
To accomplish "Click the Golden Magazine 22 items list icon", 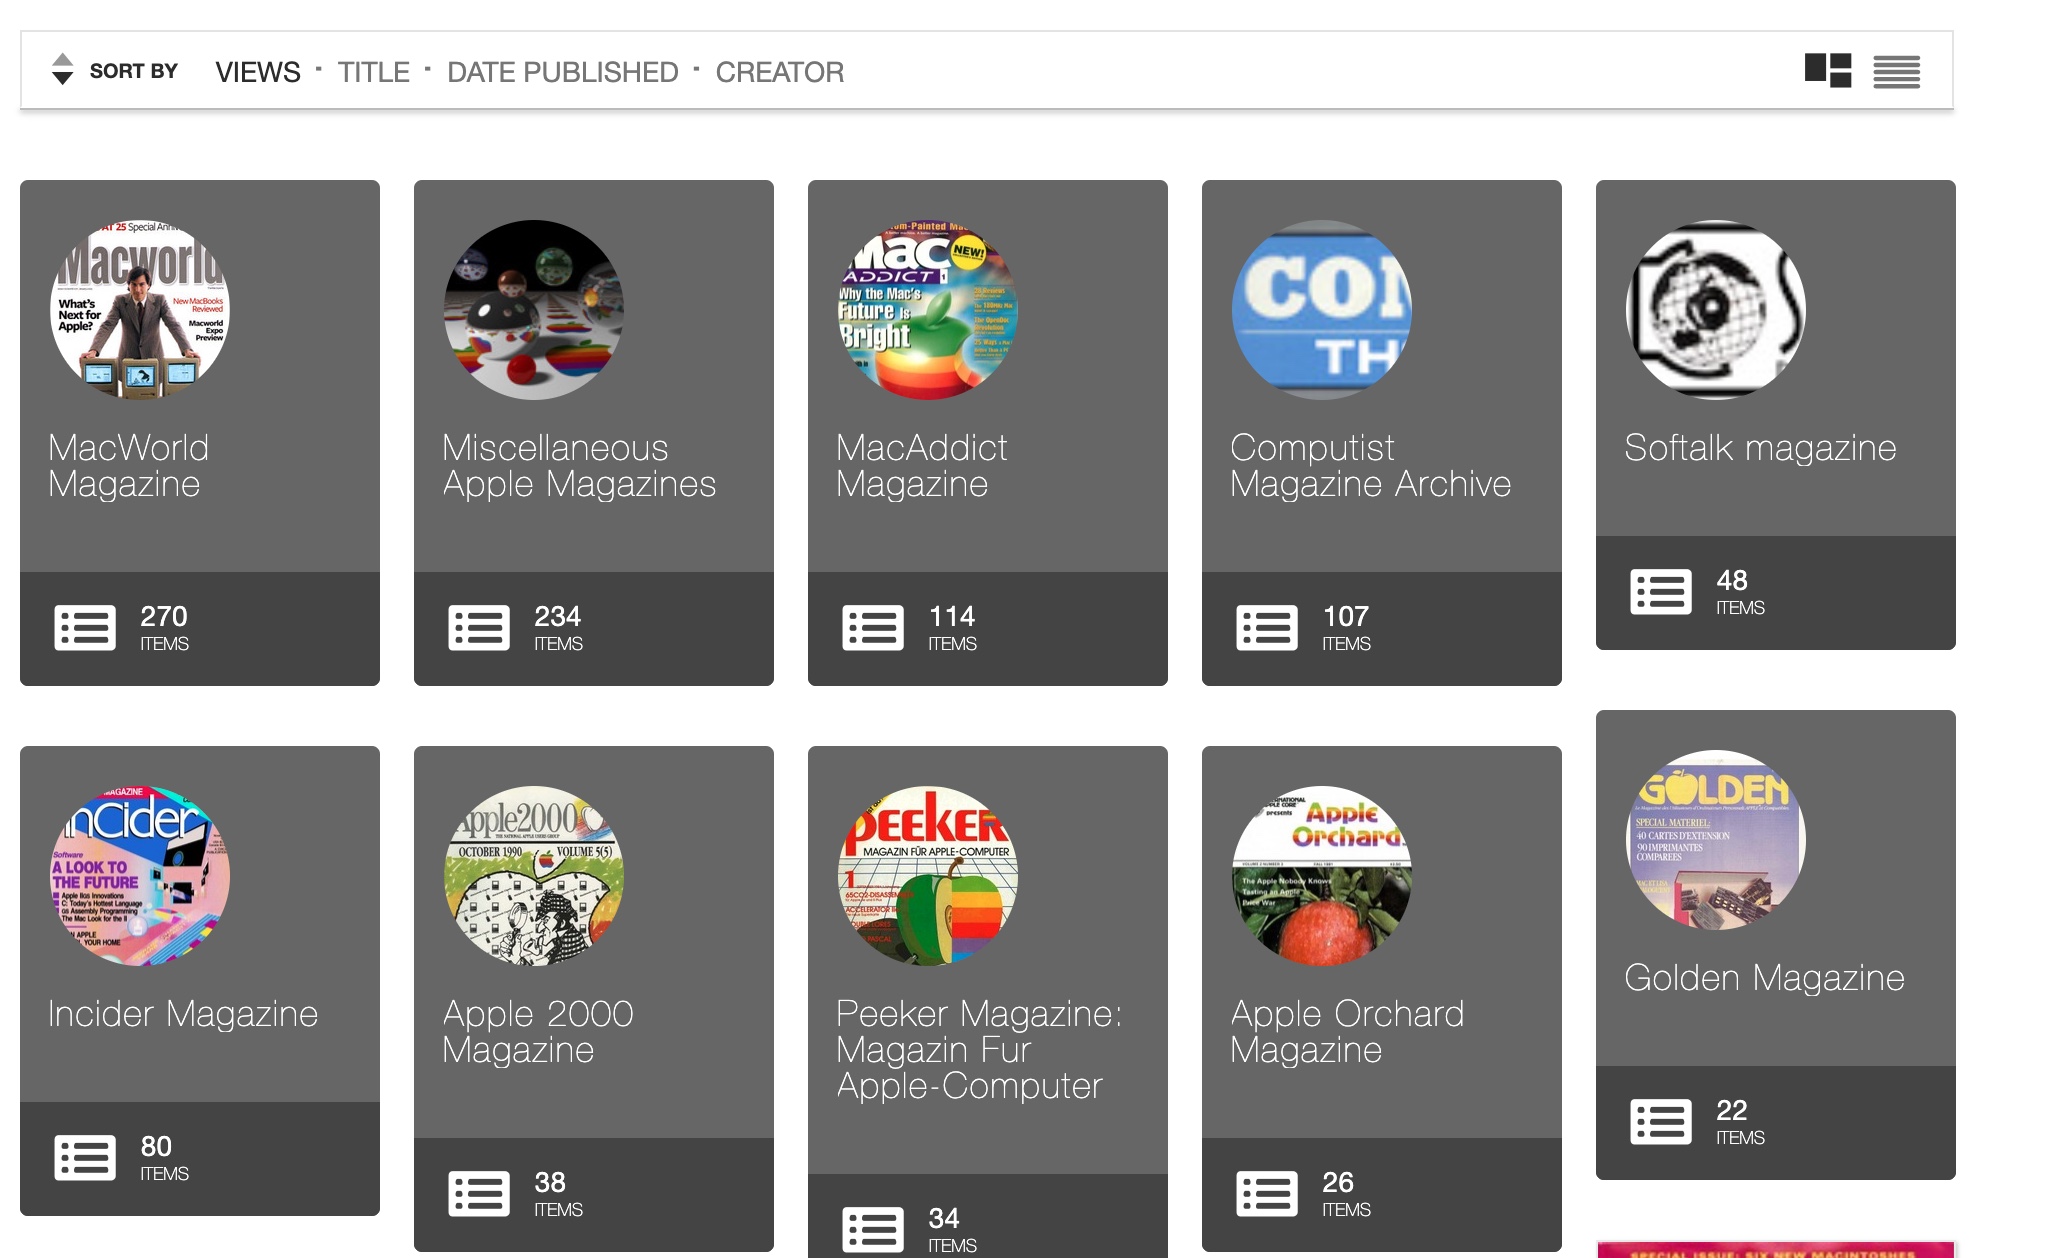I will [x=1661, y=1122].
